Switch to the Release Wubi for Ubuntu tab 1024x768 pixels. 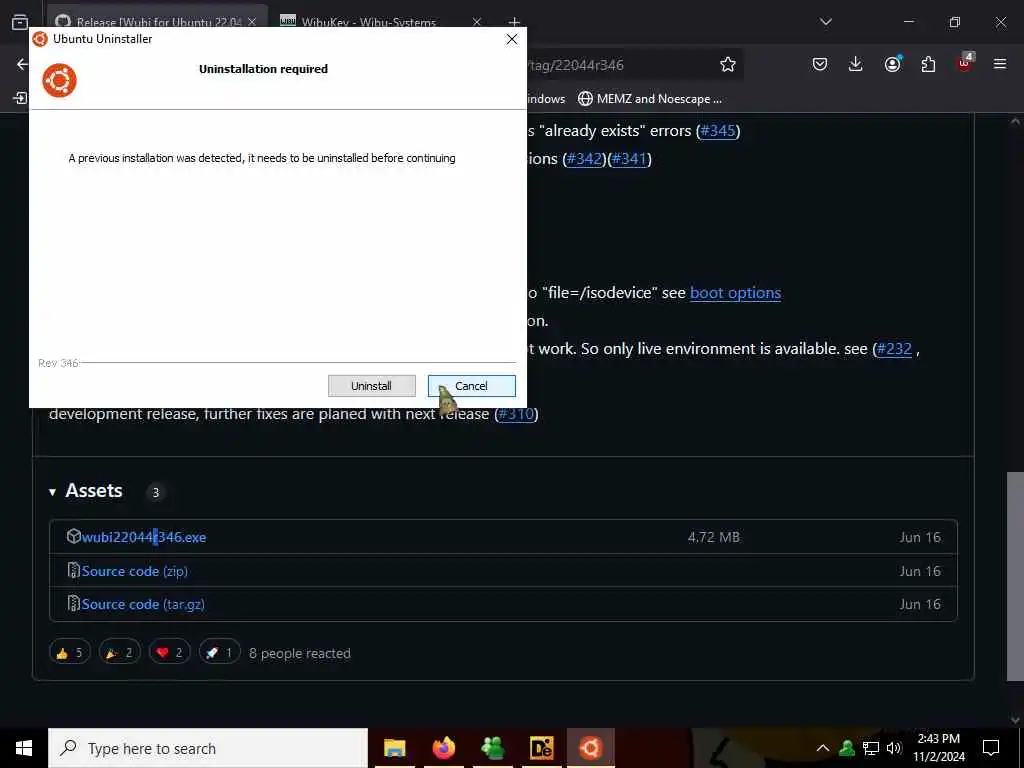(x=159, y=22)
